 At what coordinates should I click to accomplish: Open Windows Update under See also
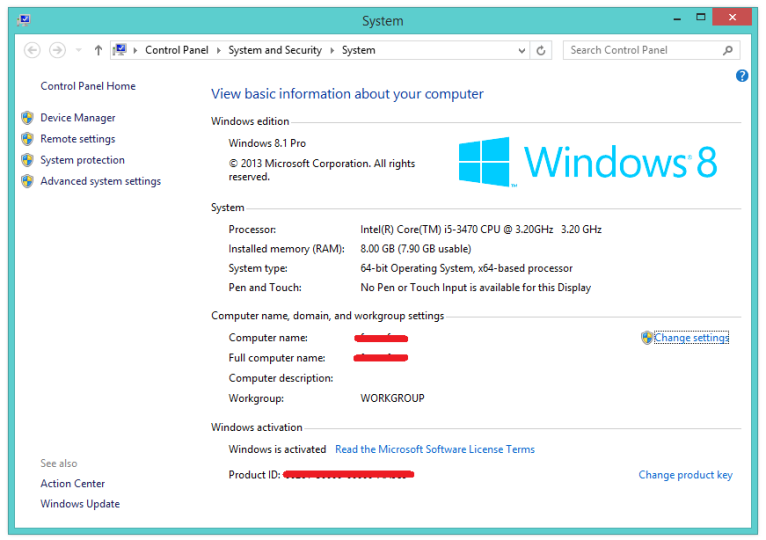click(x=80, y=504)
